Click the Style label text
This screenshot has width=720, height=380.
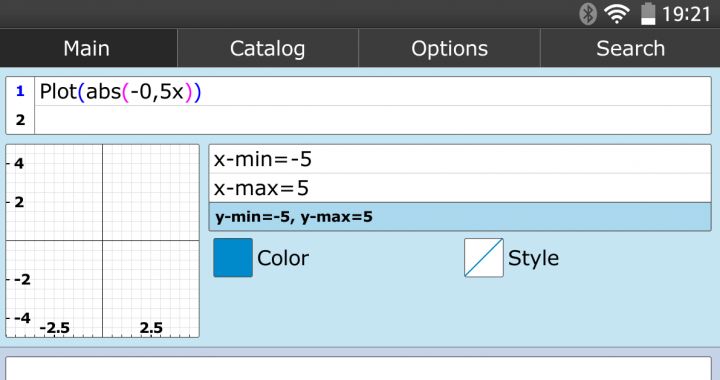point(534,258)
